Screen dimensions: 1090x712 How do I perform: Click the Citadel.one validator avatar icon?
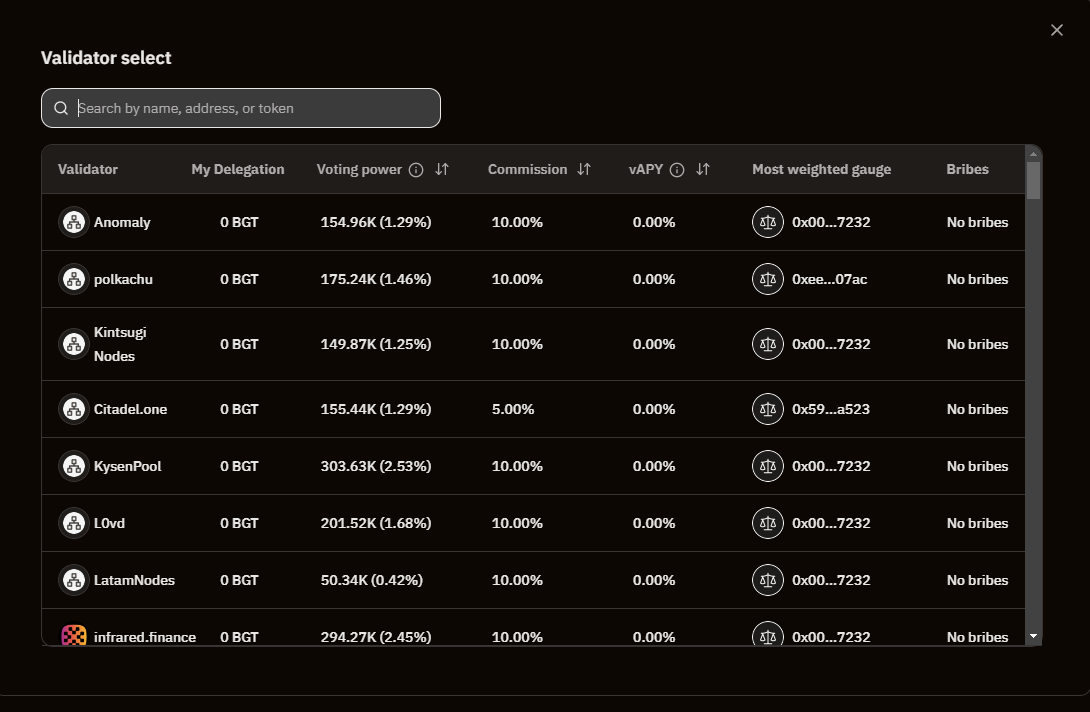[x=74, y=410]
